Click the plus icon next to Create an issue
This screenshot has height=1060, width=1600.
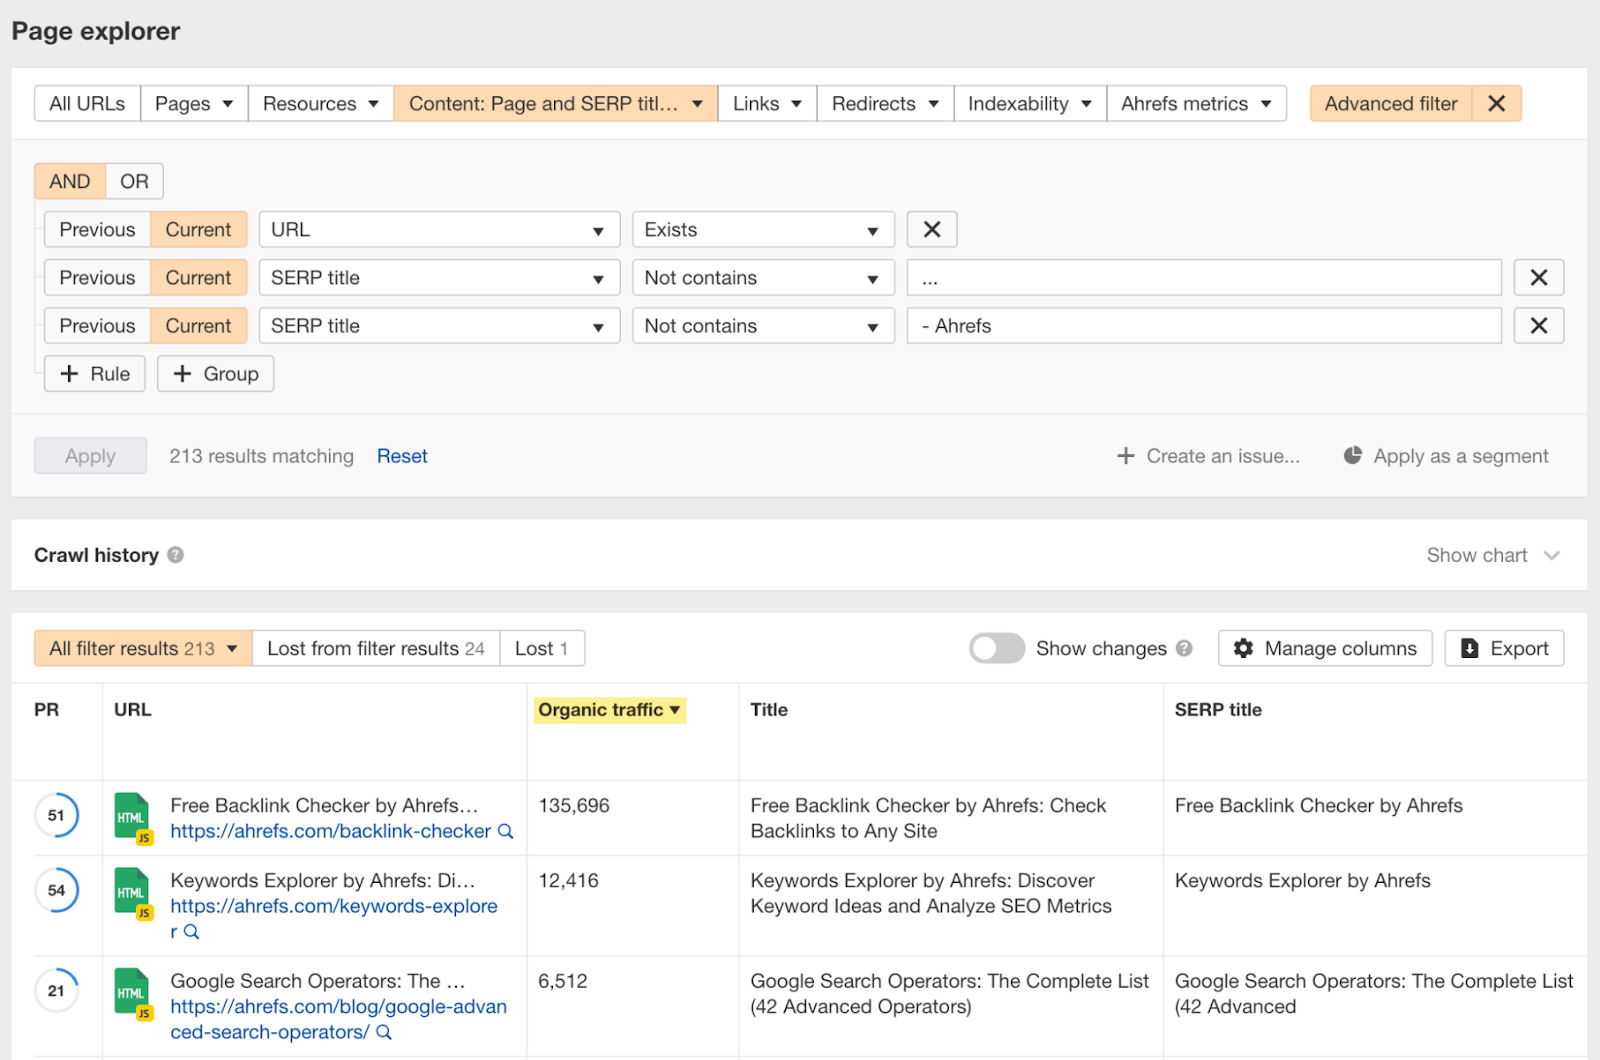click(1128, 455)
